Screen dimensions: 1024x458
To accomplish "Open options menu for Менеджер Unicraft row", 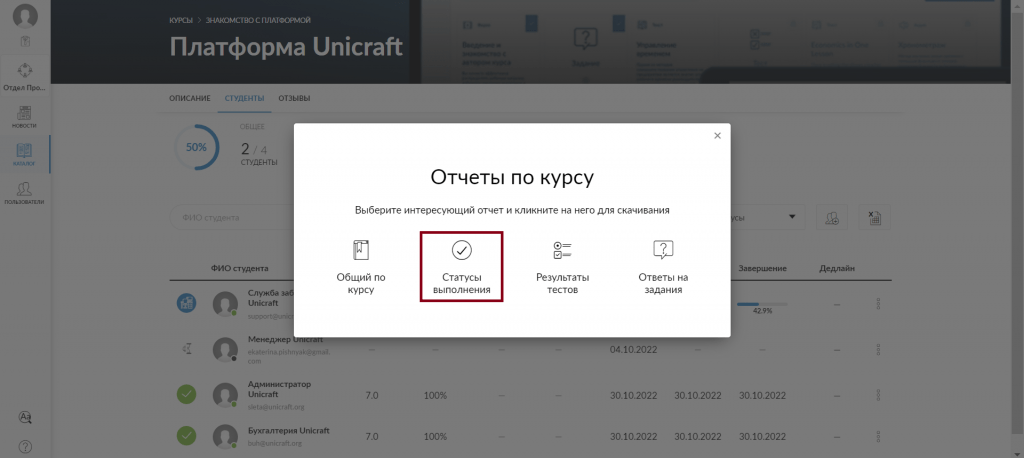I will 878,350.
